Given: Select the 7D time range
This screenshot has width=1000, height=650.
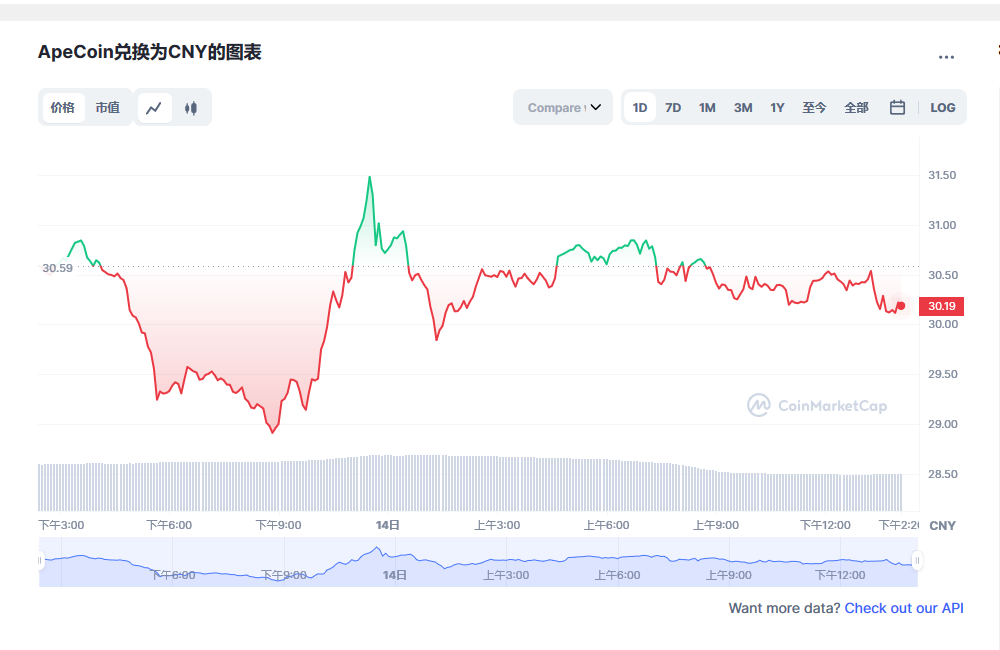Looking at the screenshot, I should point(673,108).
